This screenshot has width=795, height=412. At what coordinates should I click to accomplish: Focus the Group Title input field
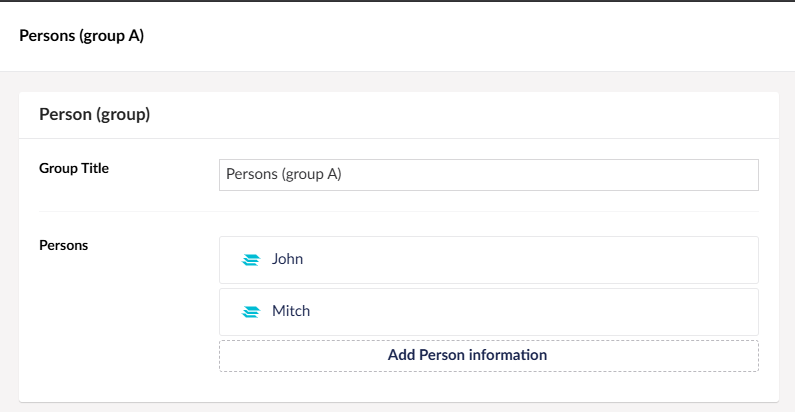pos(489,175)
